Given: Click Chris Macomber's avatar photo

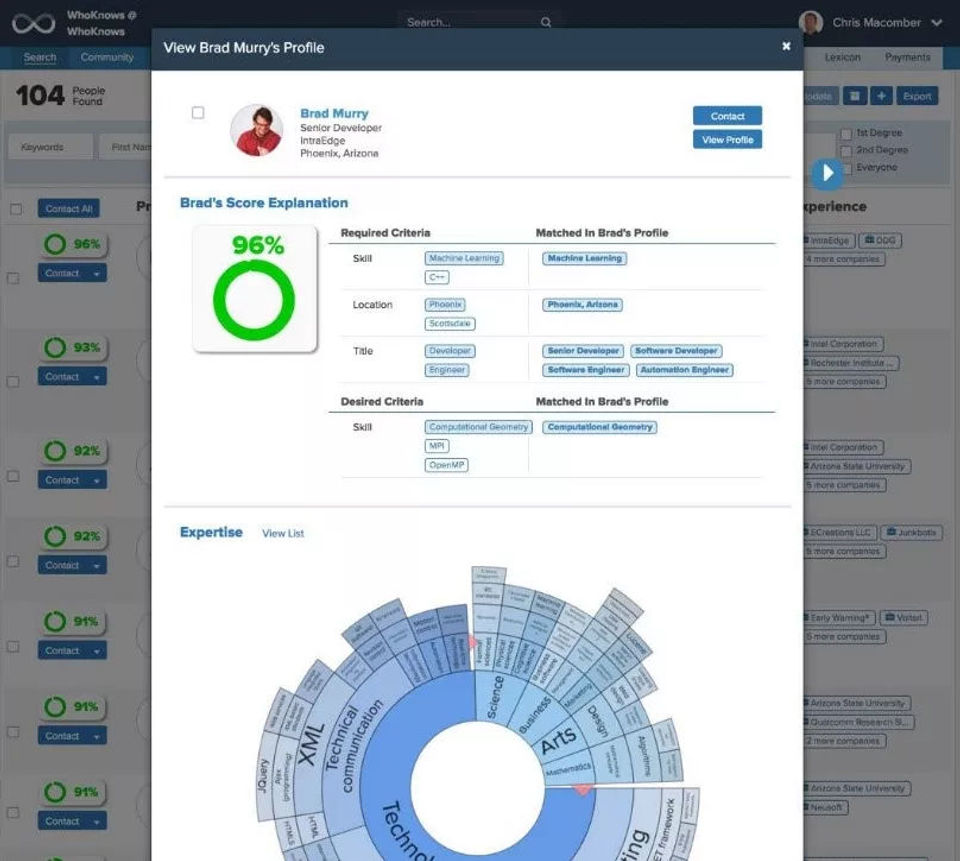Looking at the screenshot, I should (811, 23).
